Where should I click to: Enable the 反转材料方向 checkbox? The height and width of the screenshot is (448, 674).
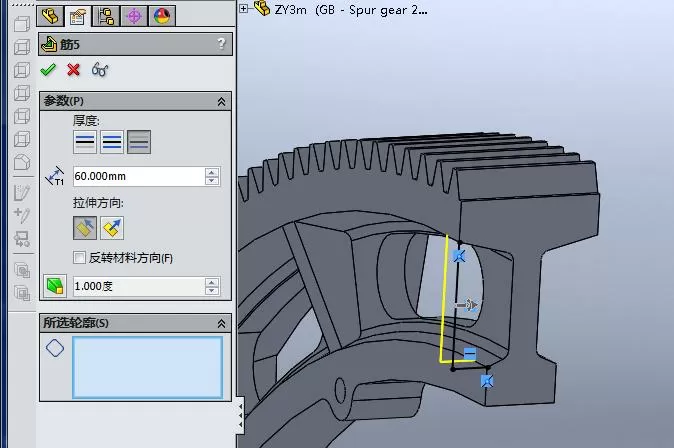pyautogui.click(x=80, y=258)
